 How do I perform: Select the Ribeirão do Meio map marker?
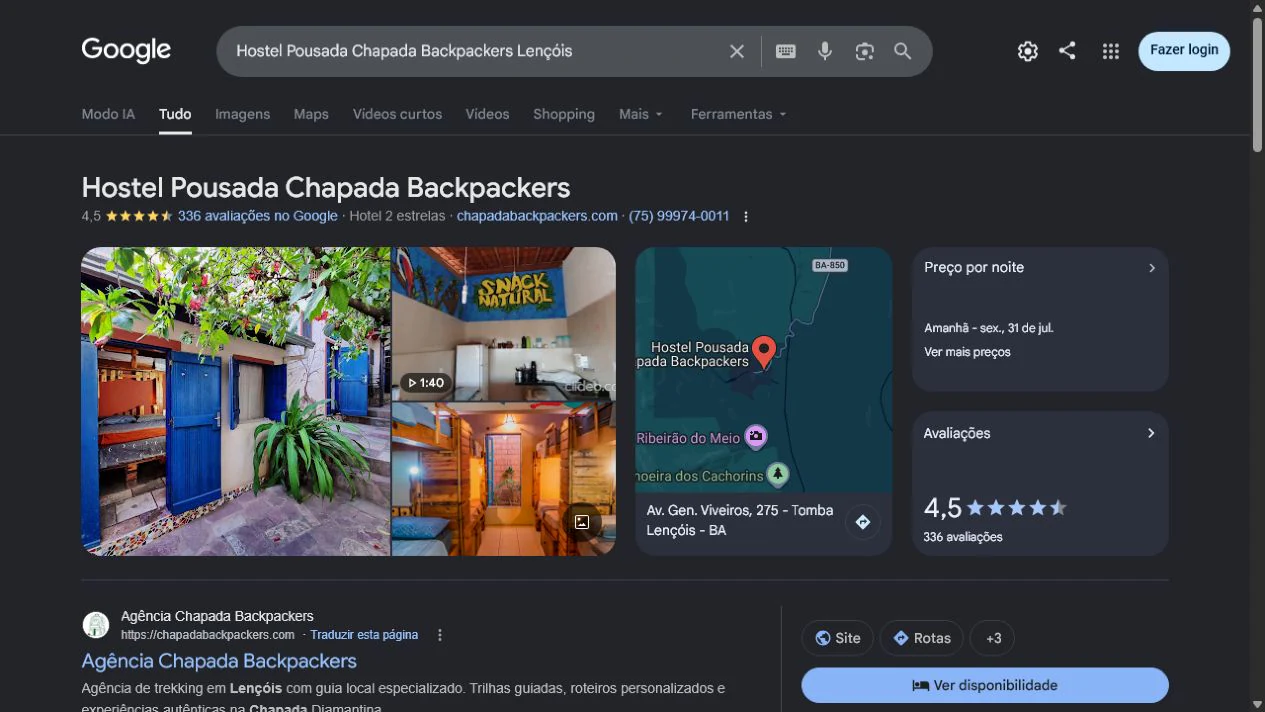[757, 436]
